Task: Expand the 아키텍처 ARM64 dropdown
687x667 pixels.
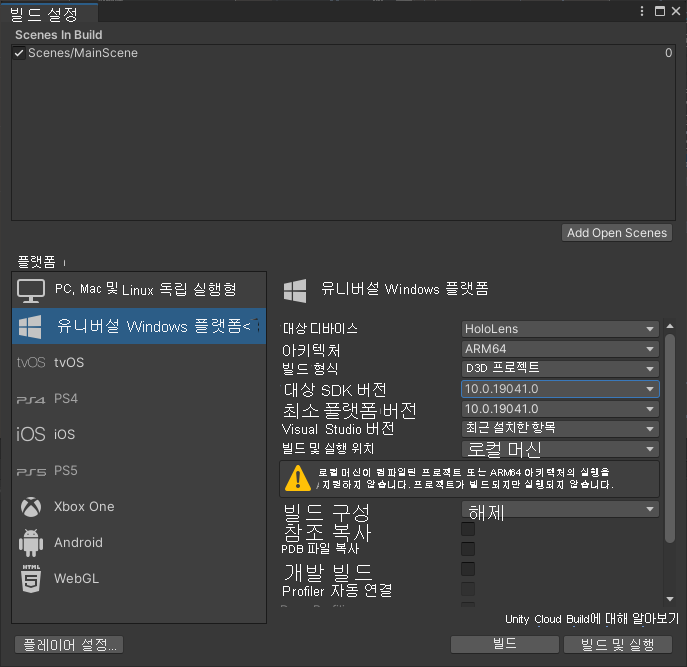Action: click(x=560, y=349)
